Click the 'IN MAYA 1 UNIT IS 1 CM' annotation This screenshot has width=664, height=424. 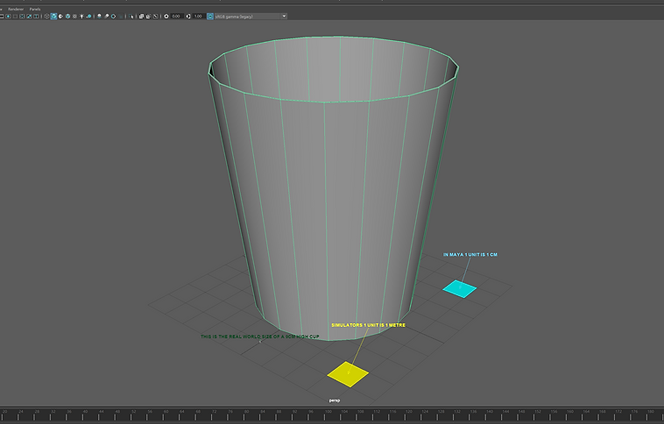click(x=470, y=255)
